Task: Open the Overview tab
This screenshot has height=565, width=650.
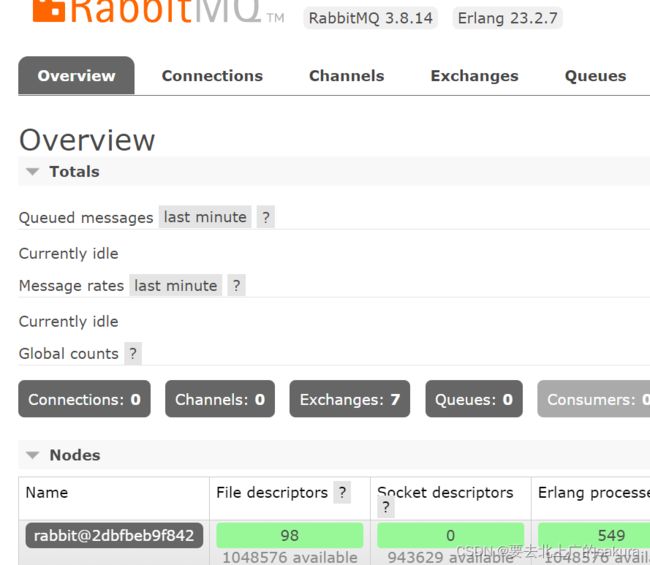Action: coord(76,75)
